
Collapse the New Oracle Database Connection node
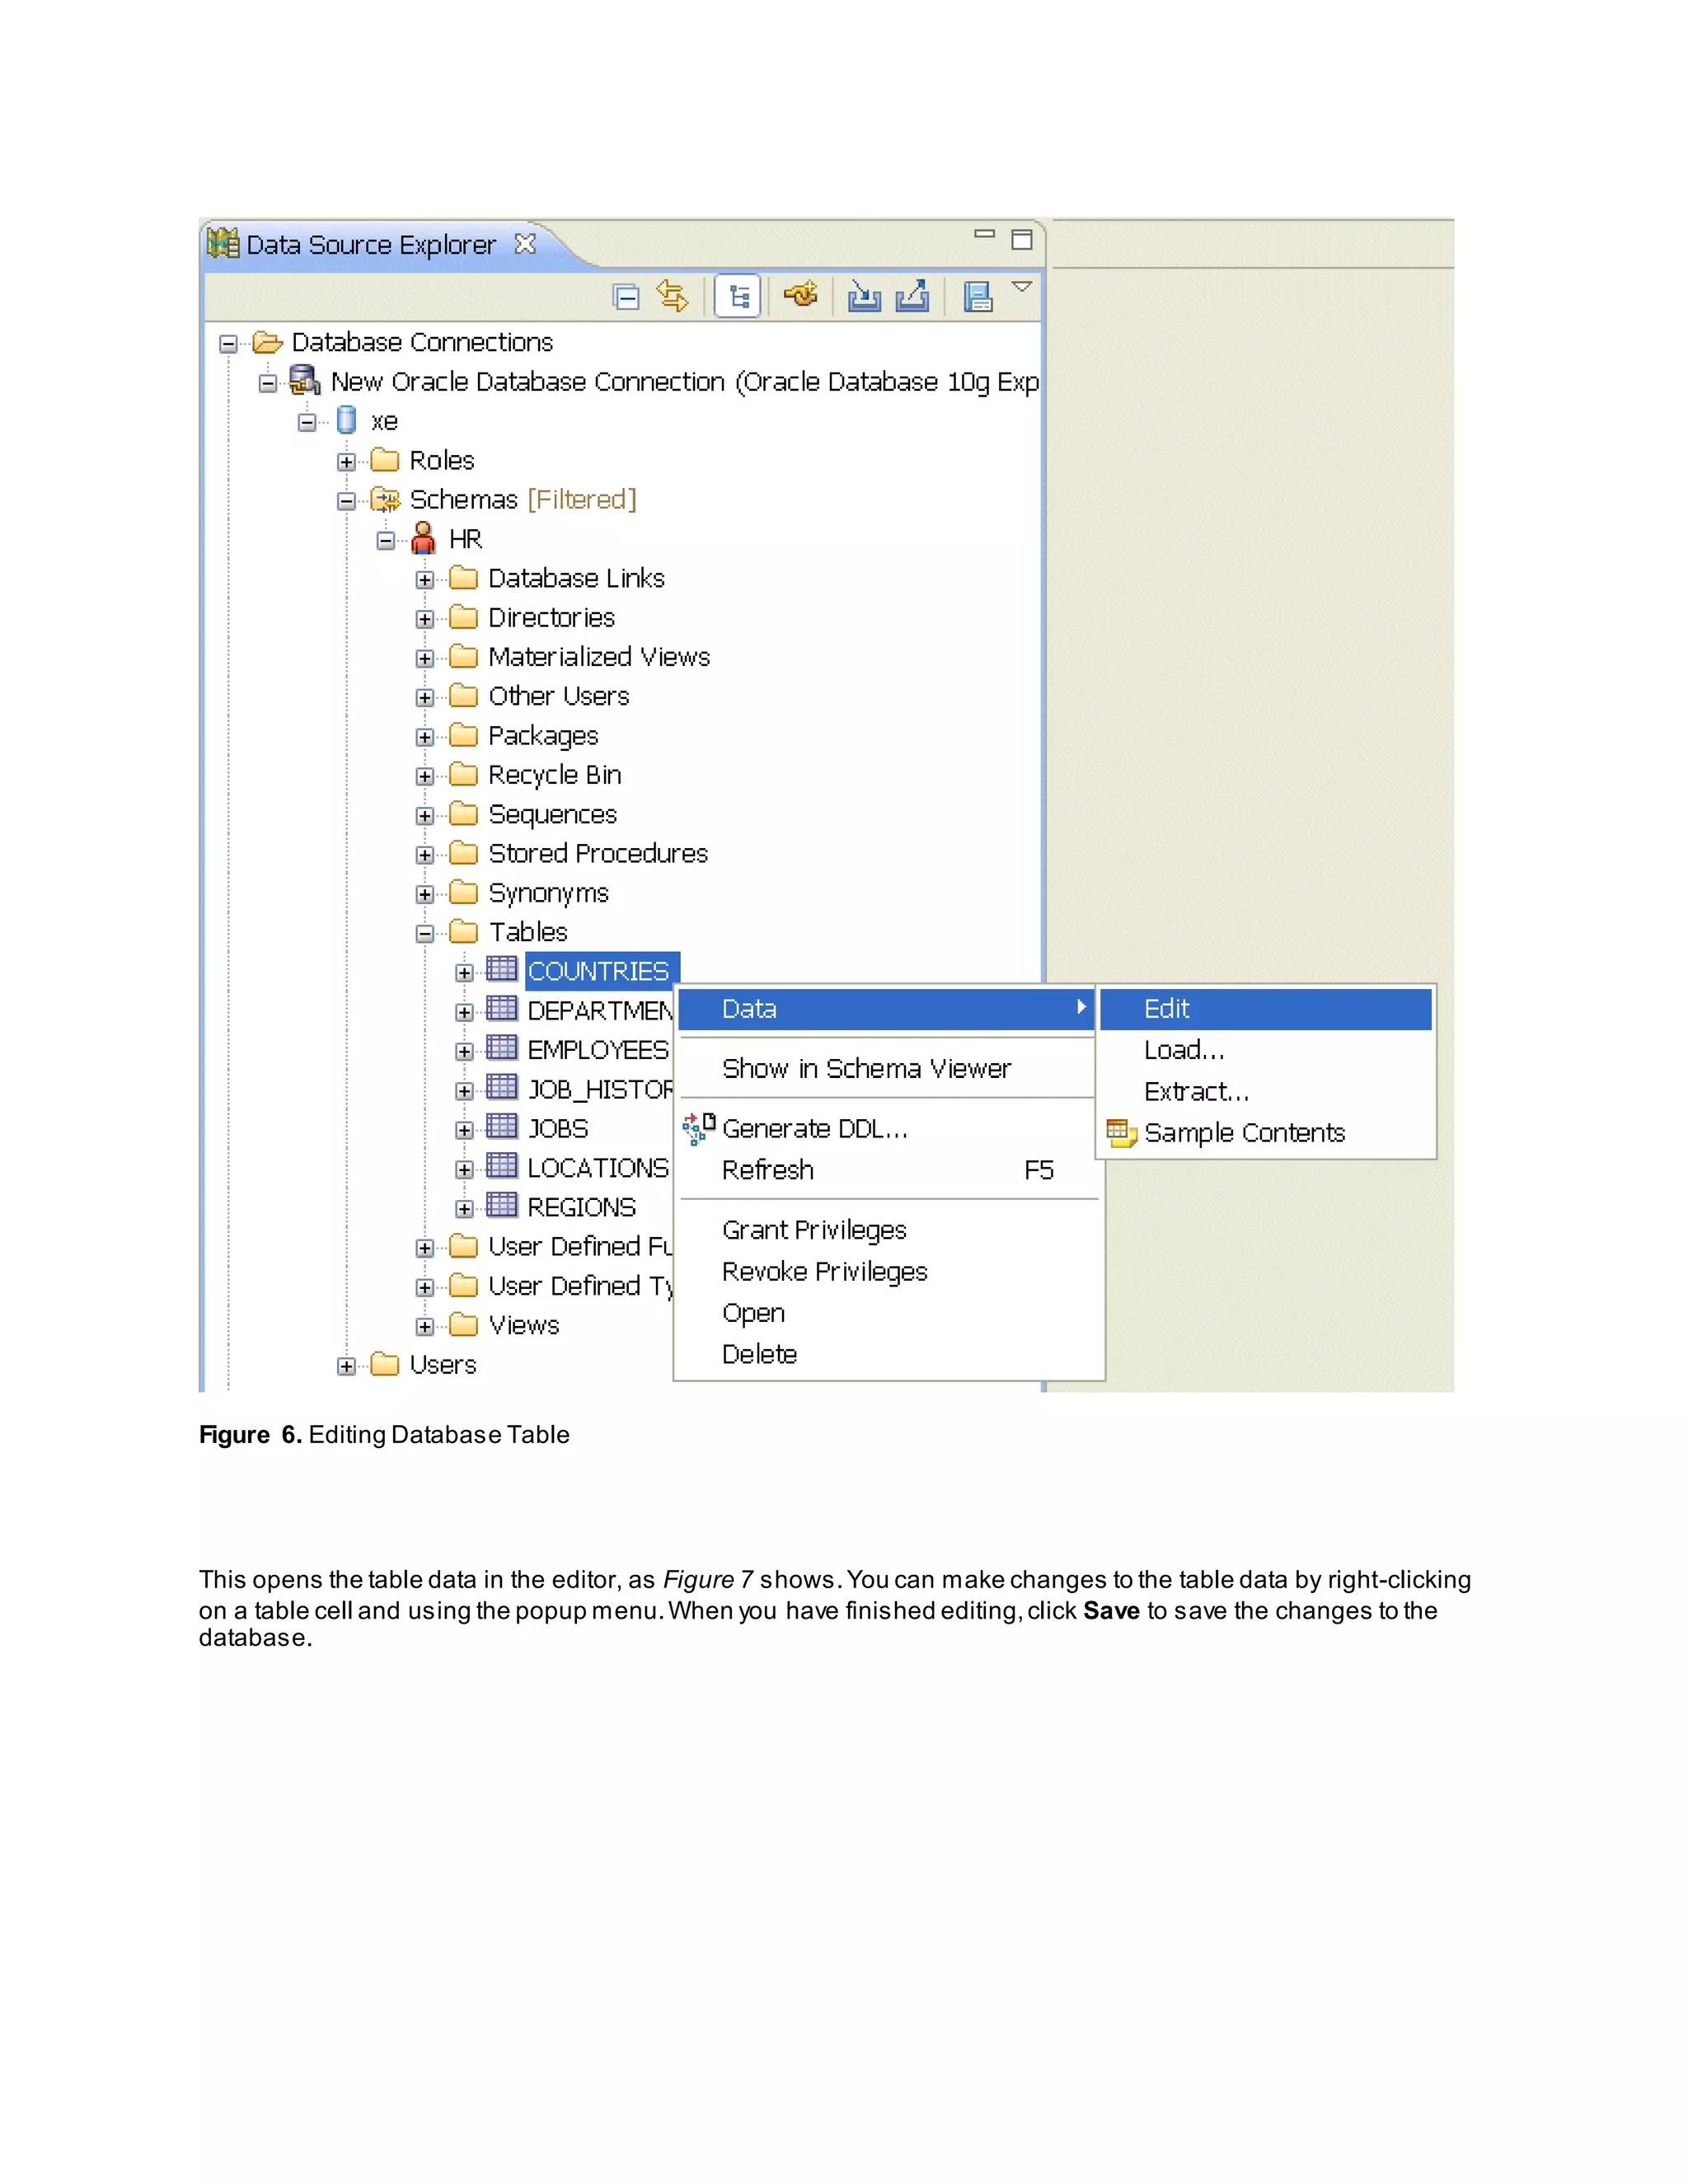[268, 384]
